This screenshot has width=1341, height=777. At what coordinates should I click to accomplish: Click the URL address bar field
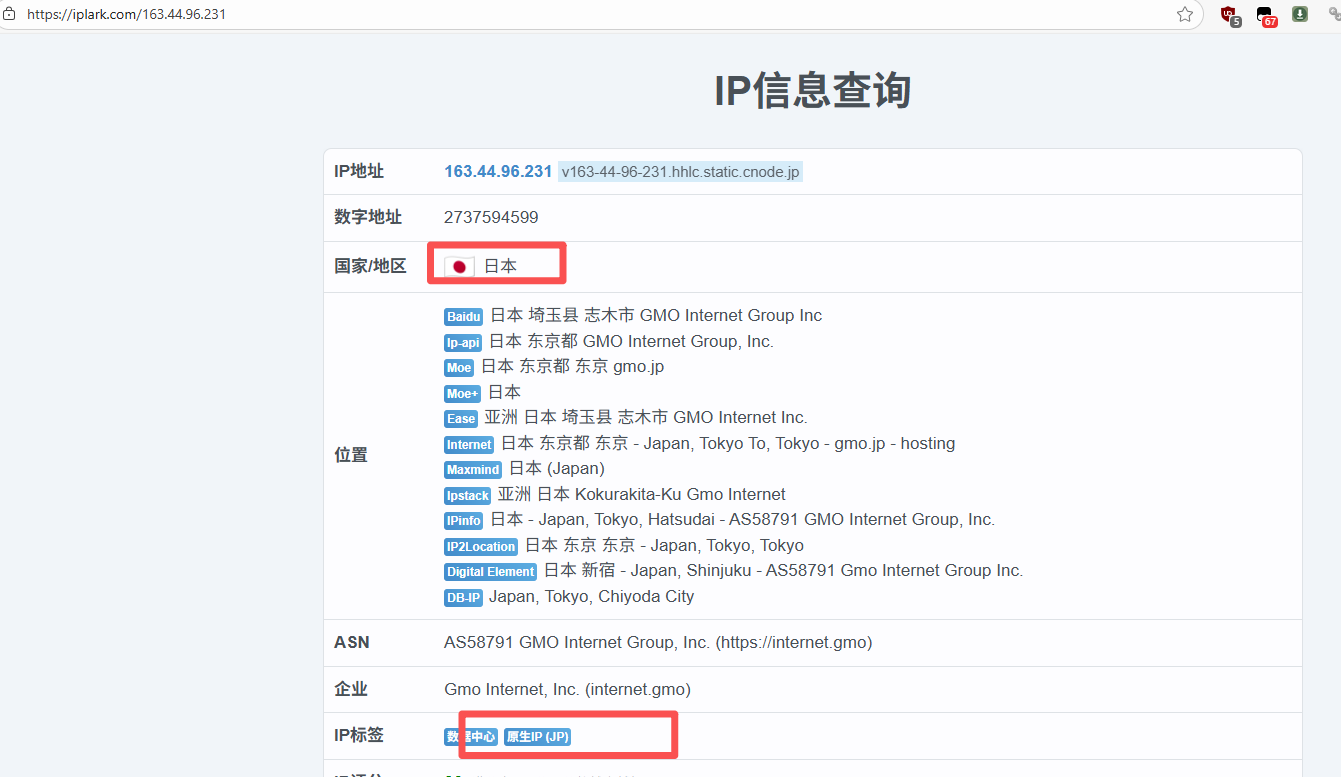tap(600, 14)
